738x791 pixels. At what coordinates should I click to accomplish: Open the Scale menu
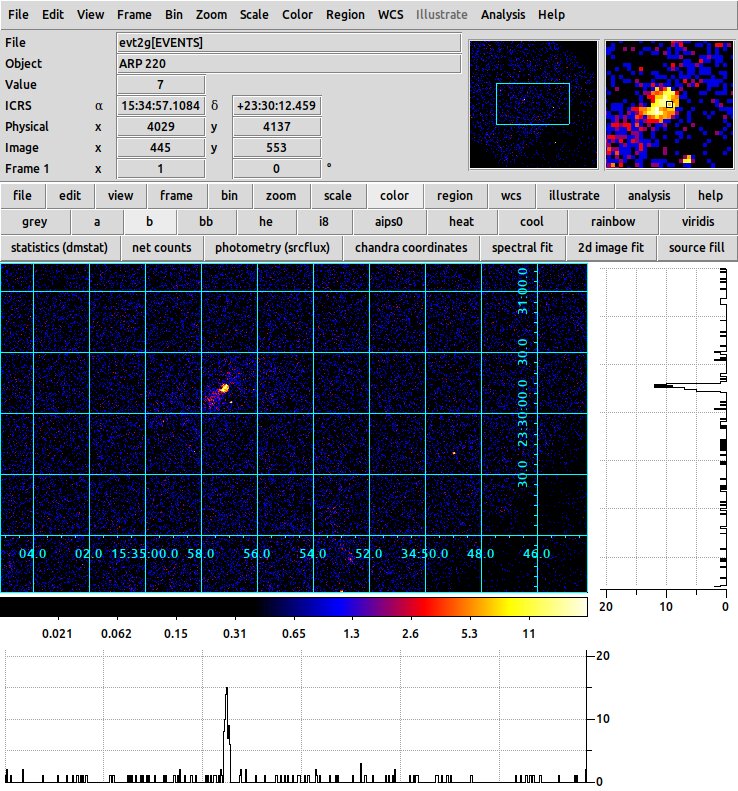(x=254, y=15)
